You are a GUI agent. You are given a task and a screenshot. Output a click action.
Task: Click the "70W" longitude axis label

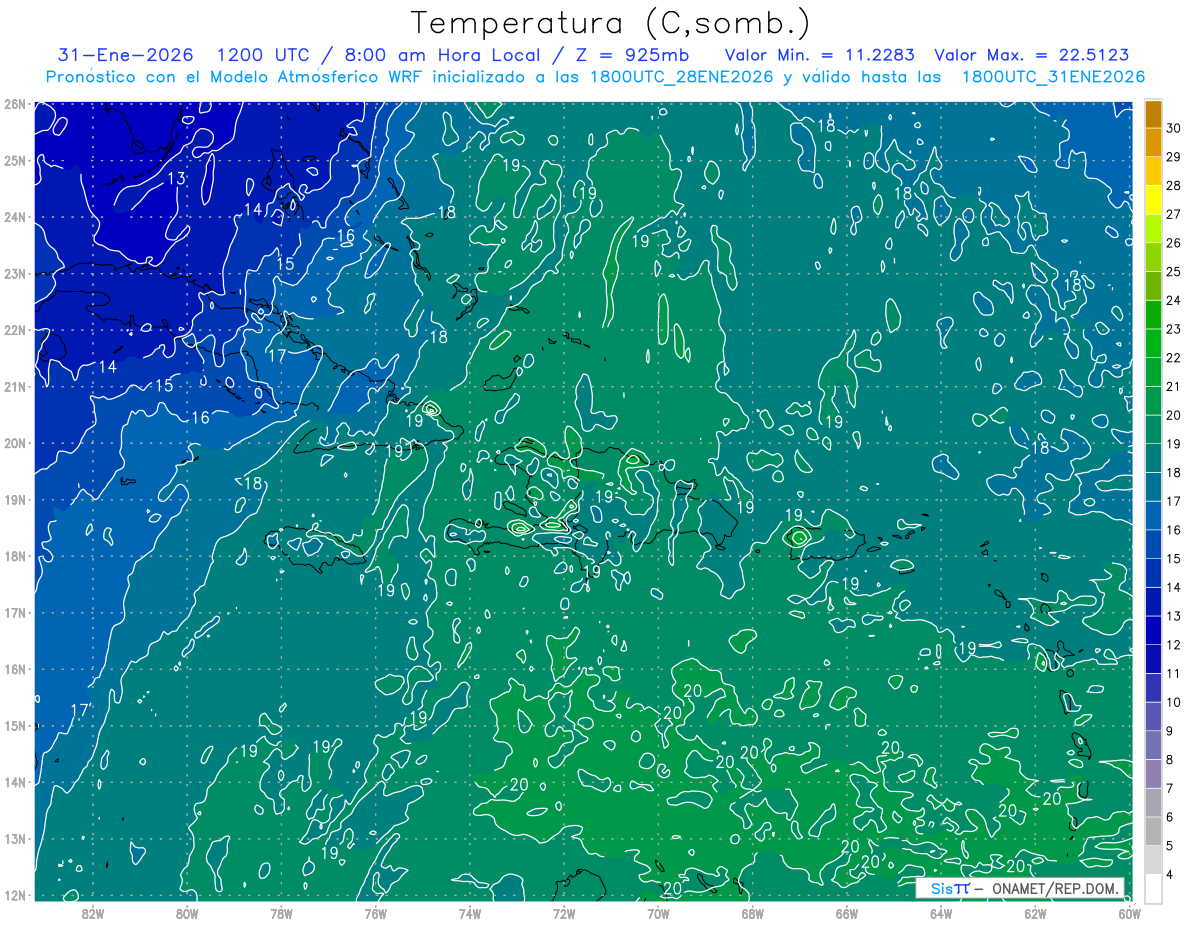658,912
